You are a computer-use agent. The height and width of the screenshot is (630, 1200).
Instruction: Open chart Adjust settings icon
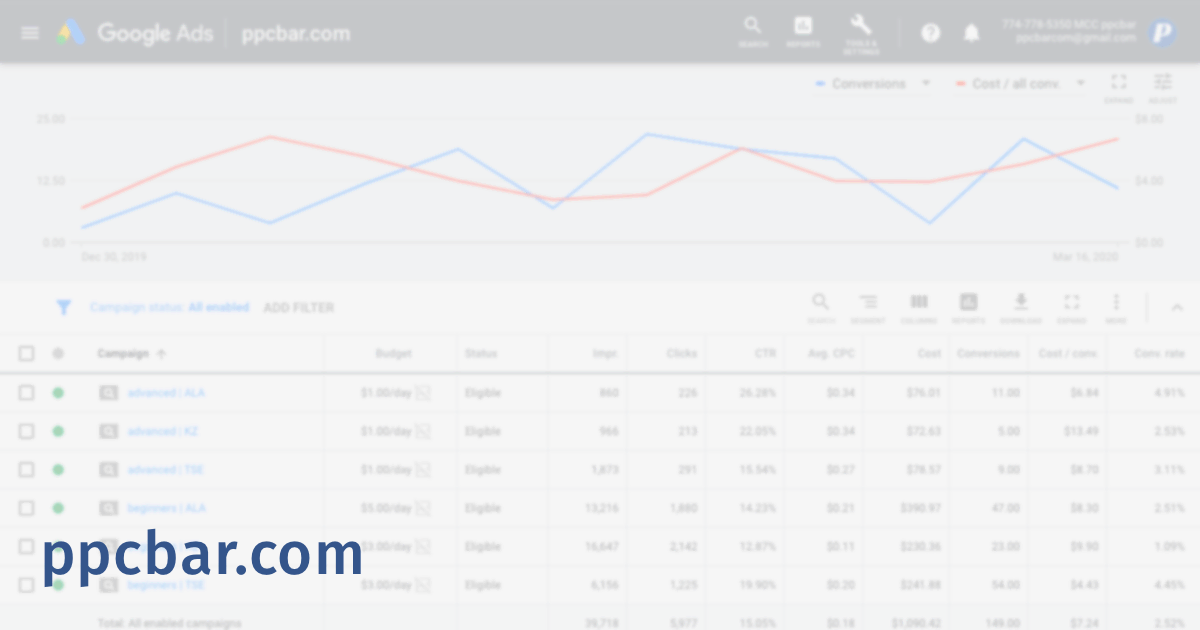click(1163, 88)
